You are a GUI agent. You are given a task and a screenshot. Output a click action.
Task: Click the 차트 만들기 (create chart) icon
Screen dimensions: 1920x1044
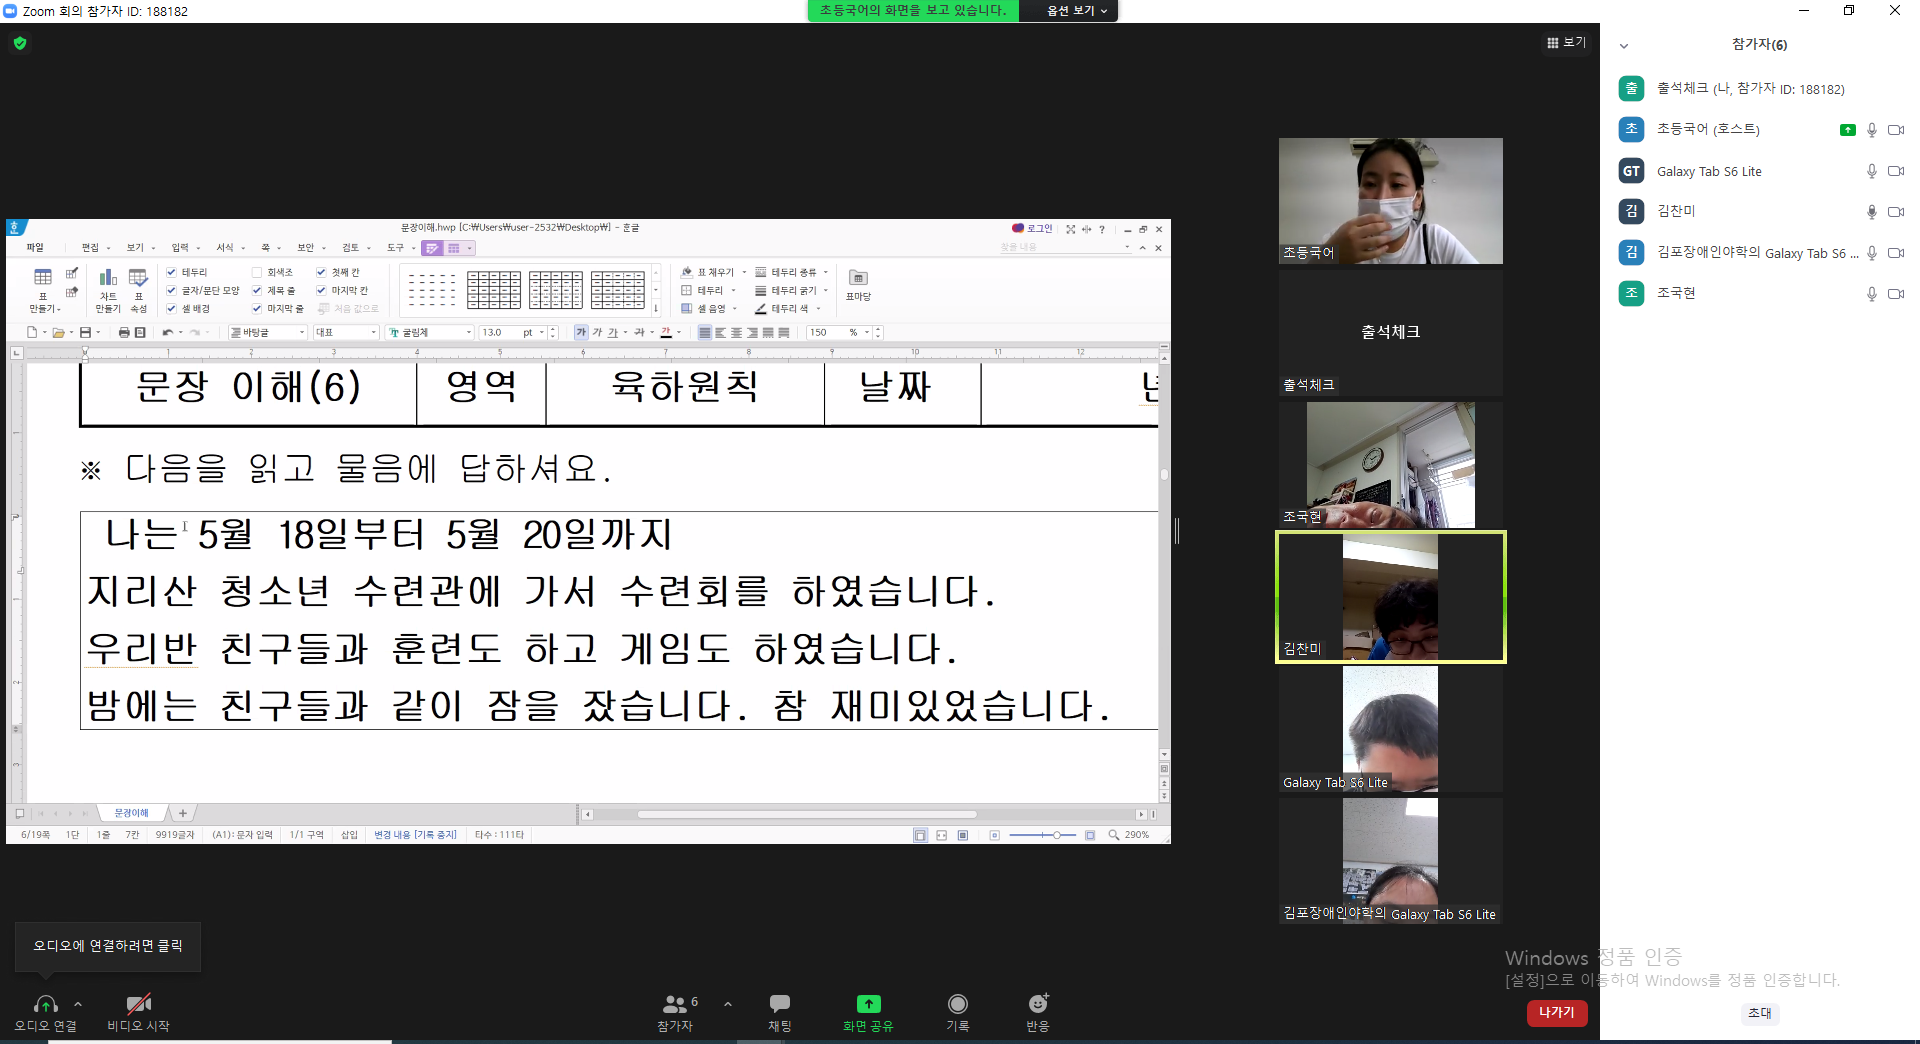(108, 278)
